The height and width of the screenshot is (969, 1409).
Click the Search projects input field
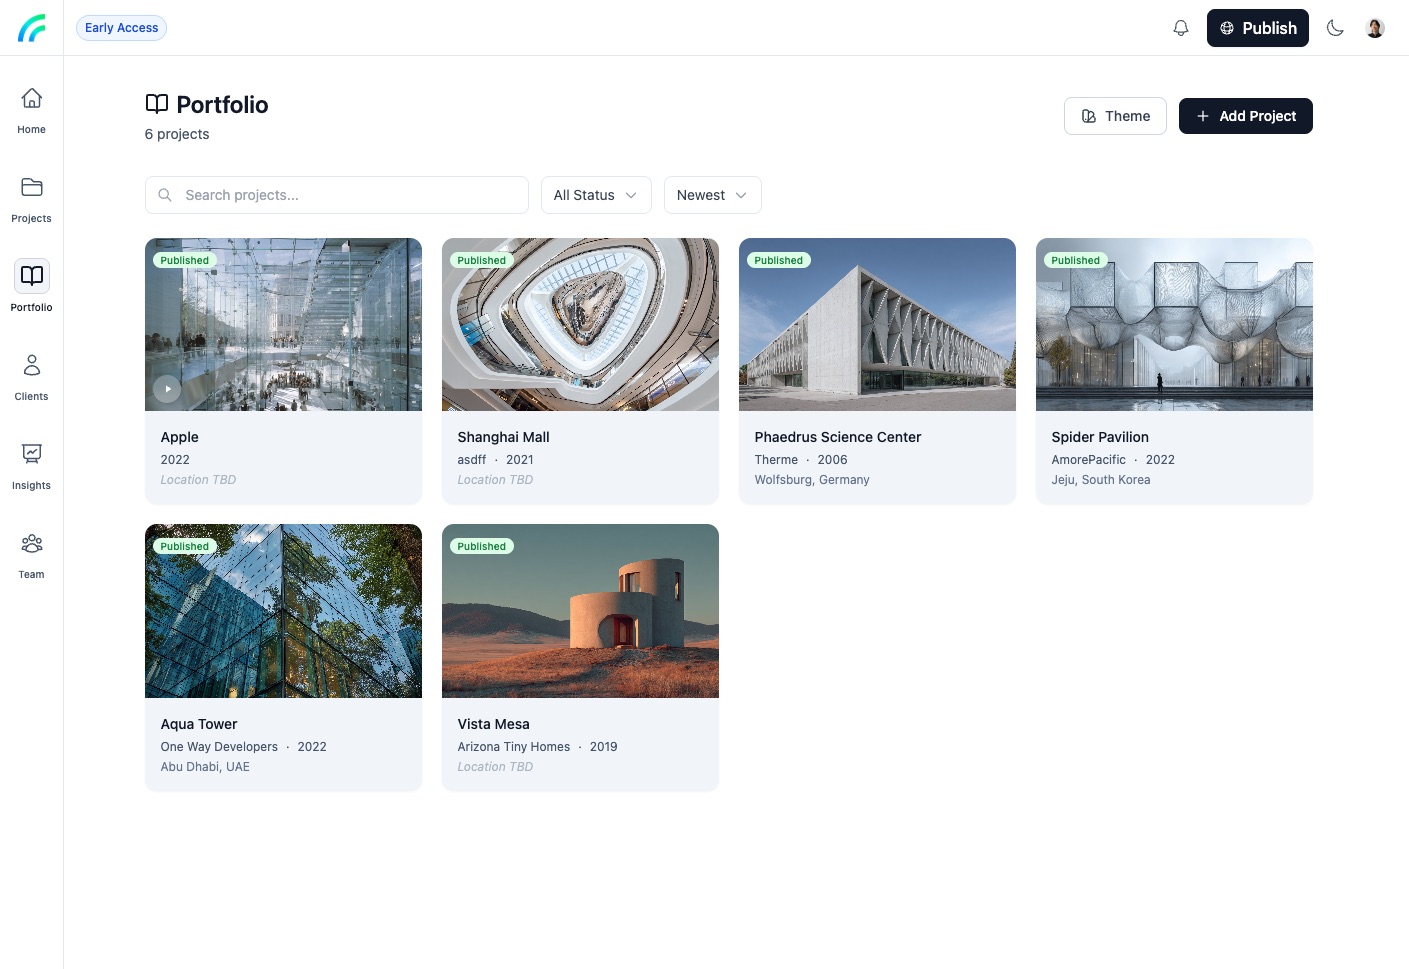pos(337,195)
